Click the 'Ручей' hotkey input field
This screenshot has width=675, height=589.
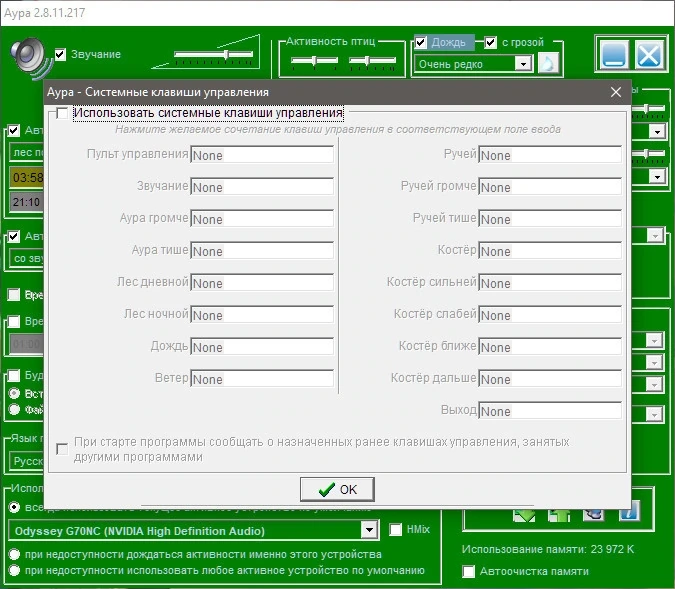[x=550, y=155]
